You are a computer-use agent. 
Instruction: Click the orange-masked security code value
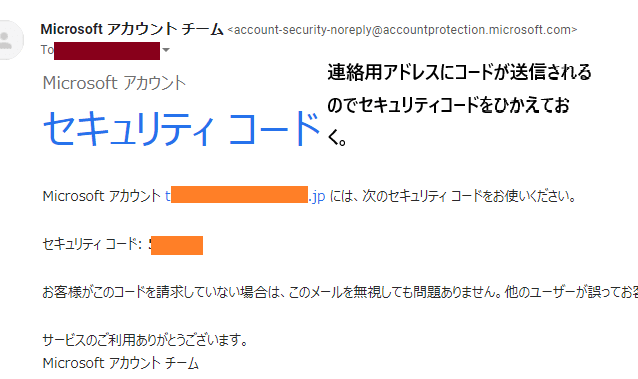[176, 245]
